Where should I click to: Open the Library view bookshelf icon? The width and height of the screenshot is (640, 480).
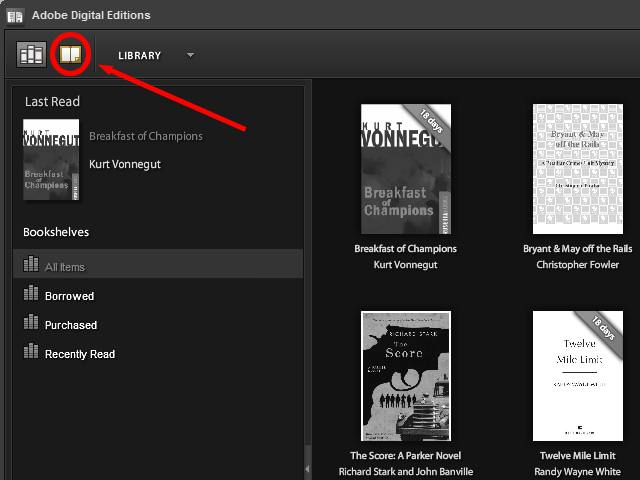(x=31, y=54)
